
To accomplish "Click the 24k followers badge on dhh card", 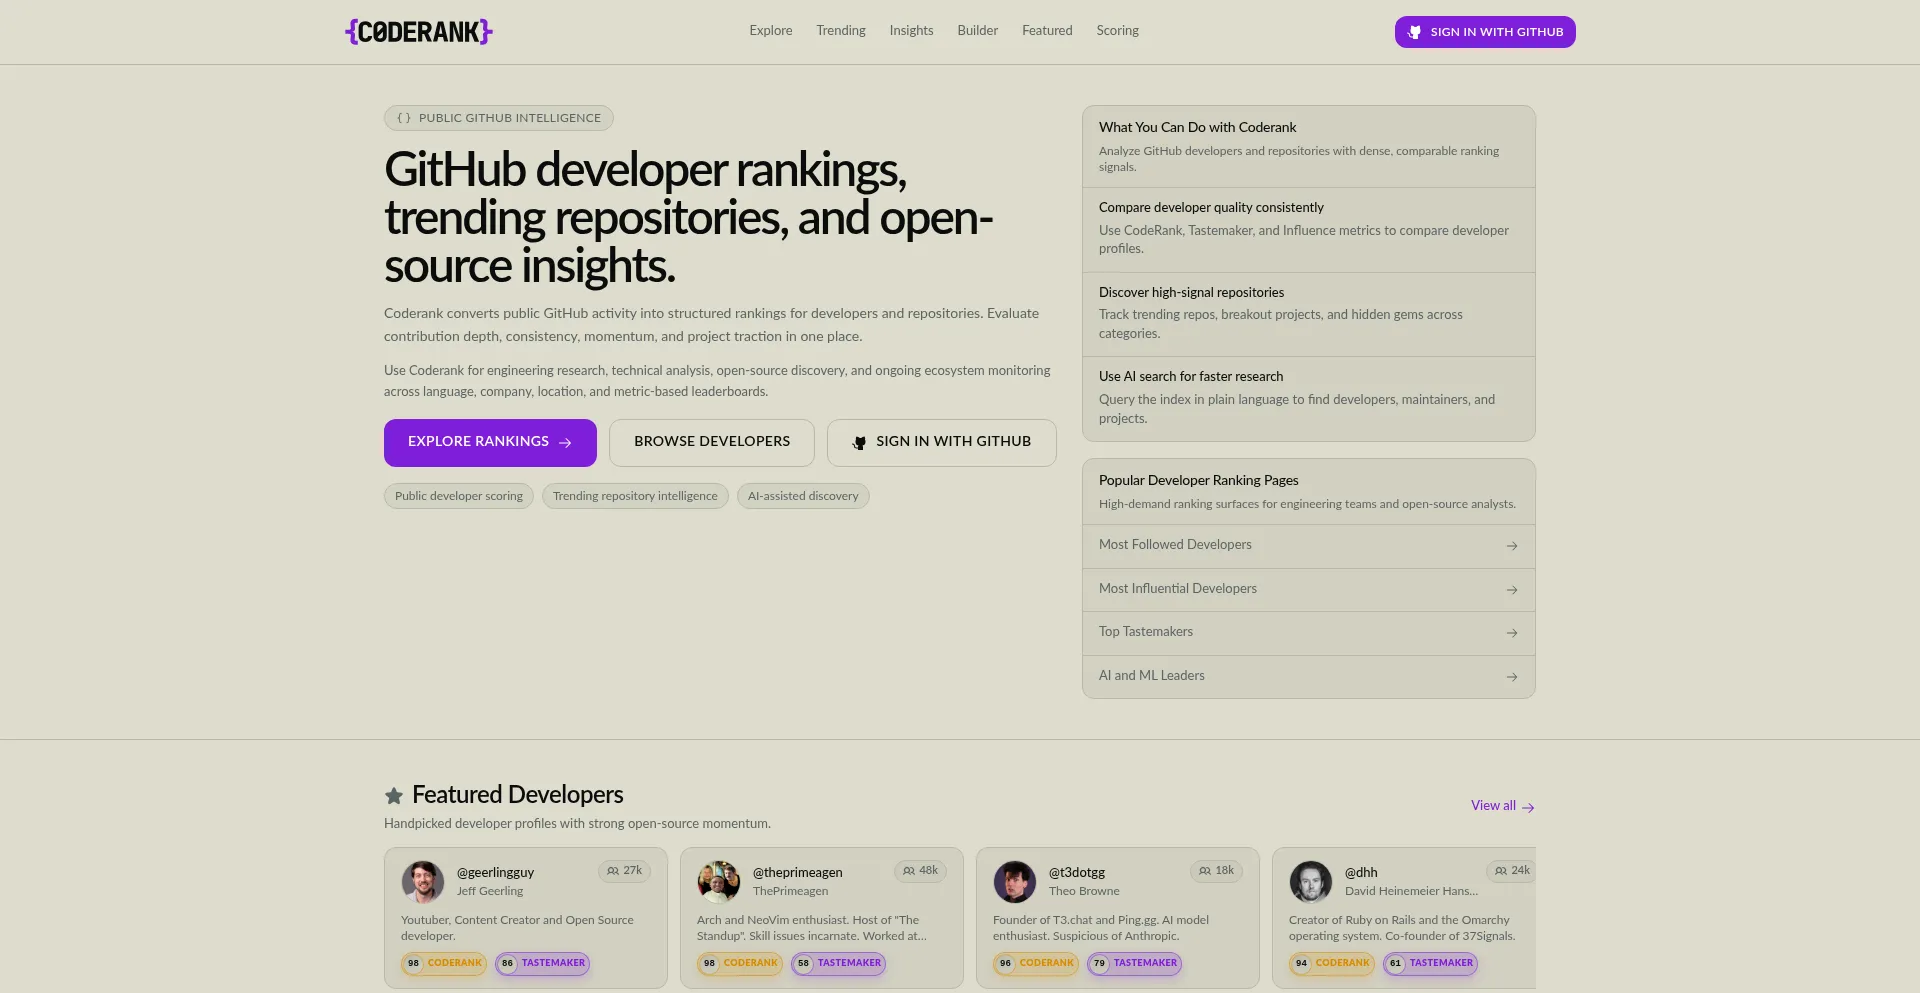I will click(x=1511, y=871).
